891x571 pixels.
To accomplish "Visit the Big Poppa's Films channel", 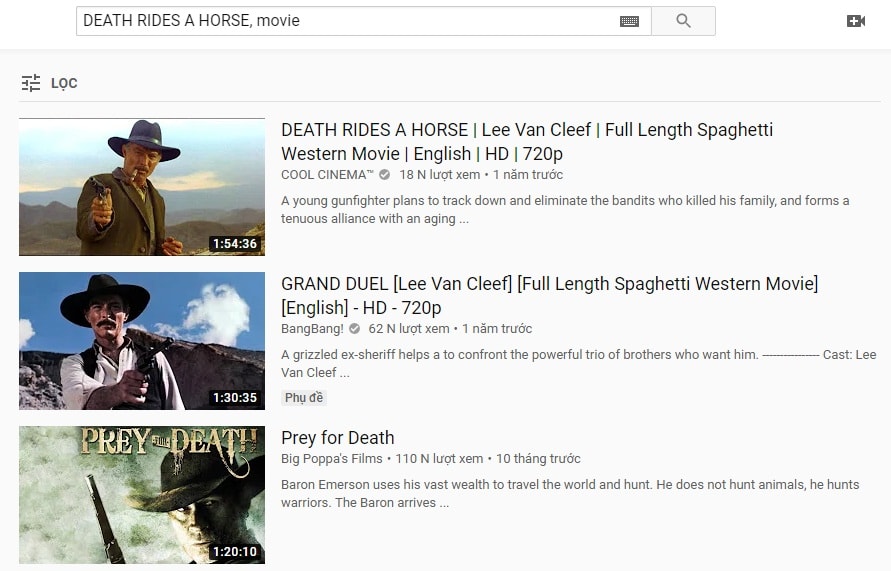I will click(332, 459).
